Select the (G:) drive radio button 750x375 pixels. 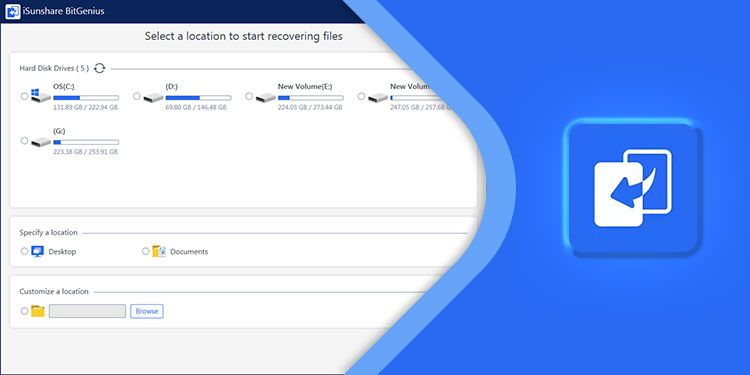(x=24, y=141)
